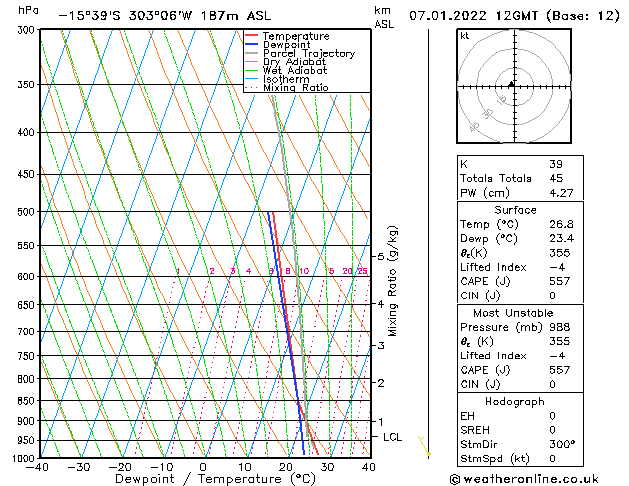Screen dimensions: 629x486
Task: Click the EH label in hodograph table
Action: click(467, 416)
